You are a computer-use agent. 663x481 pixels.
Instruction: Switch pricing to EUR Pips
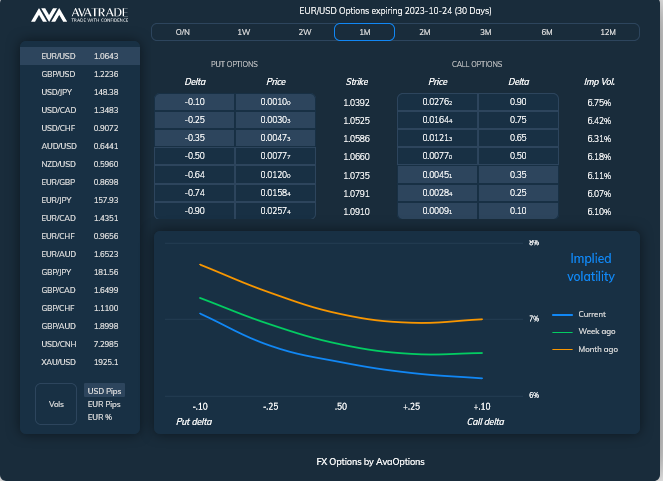(x=104, y=404)
